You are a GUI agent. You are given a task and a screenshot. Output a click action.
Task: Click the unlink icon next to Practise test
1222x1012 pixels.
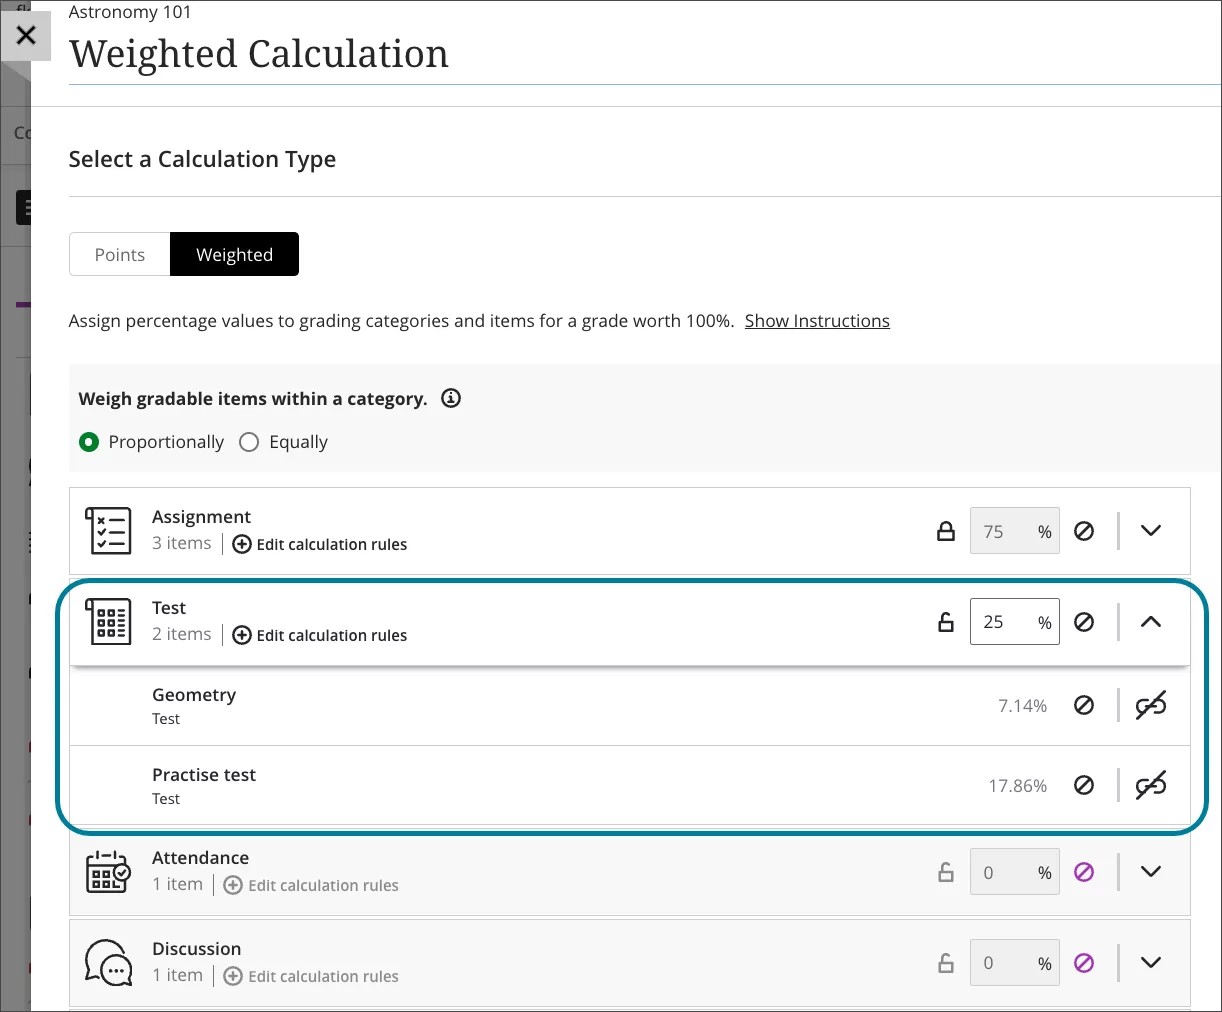(x=1151, y=786)
